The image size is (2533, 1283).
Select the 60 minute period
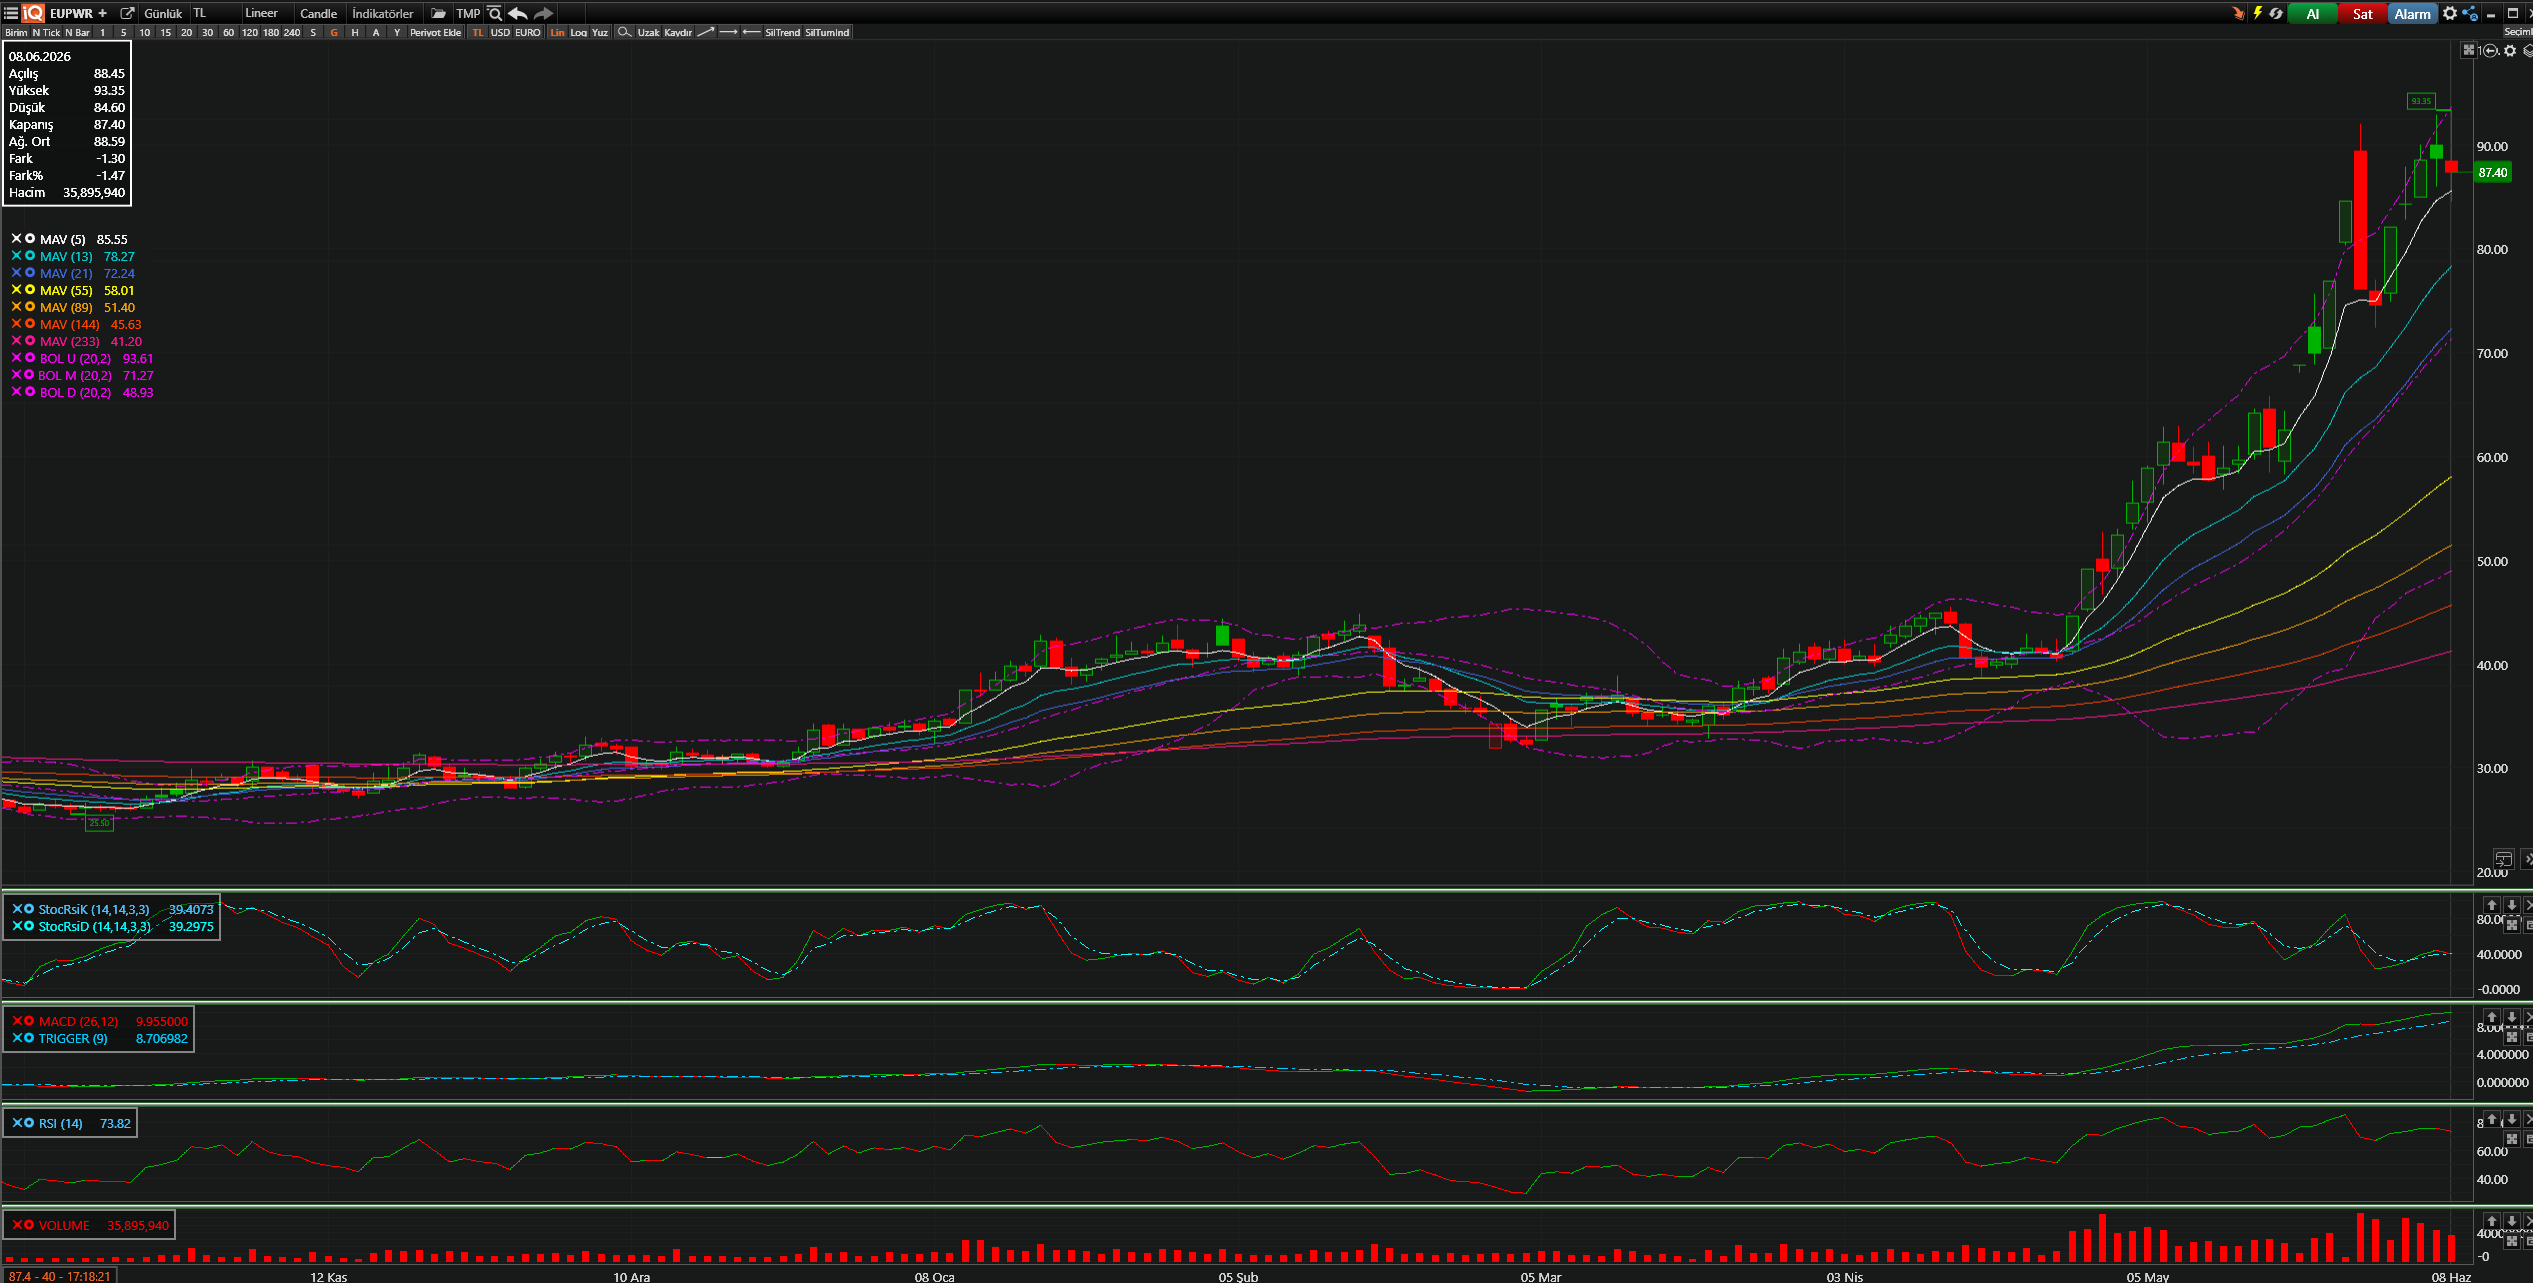coord(228,32)
